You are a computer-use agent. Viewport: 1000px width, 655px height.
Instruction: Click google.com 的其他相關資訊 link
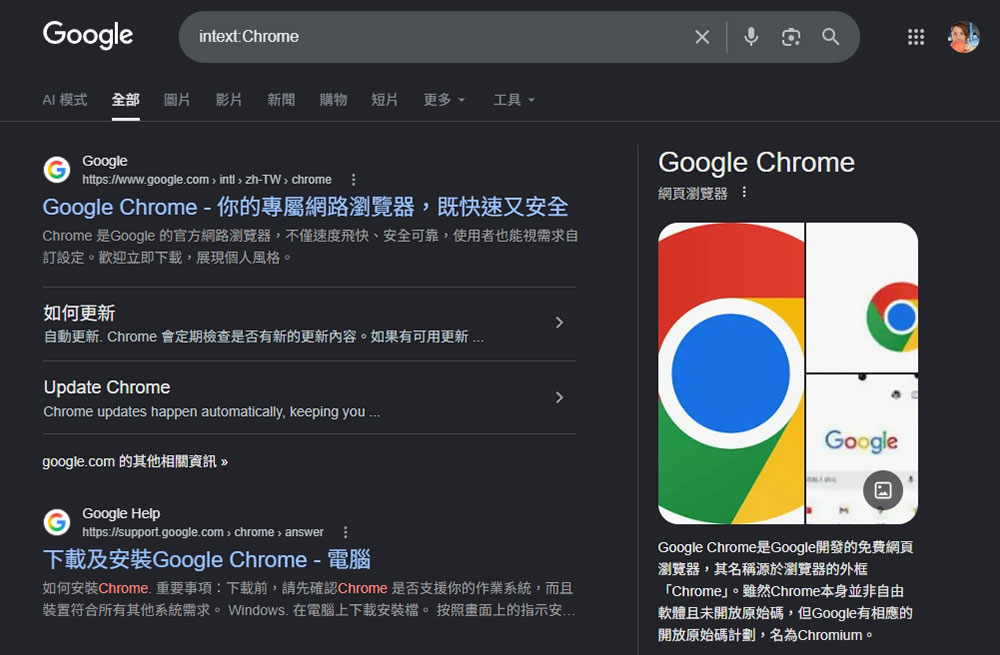click(x=135, y=461)
